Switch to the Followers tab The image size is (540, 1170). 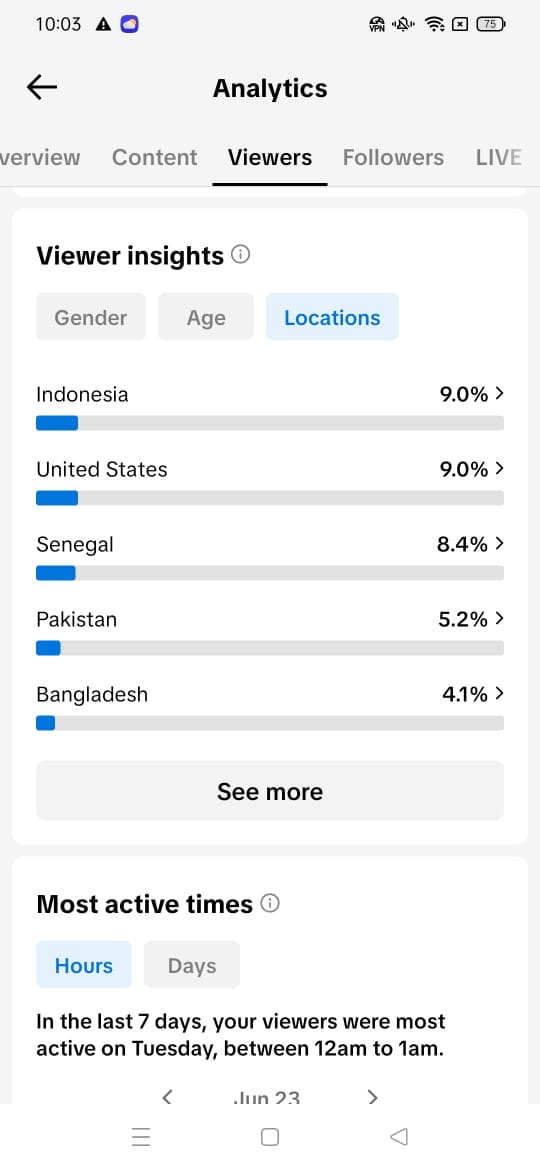[x=393, y=157]
